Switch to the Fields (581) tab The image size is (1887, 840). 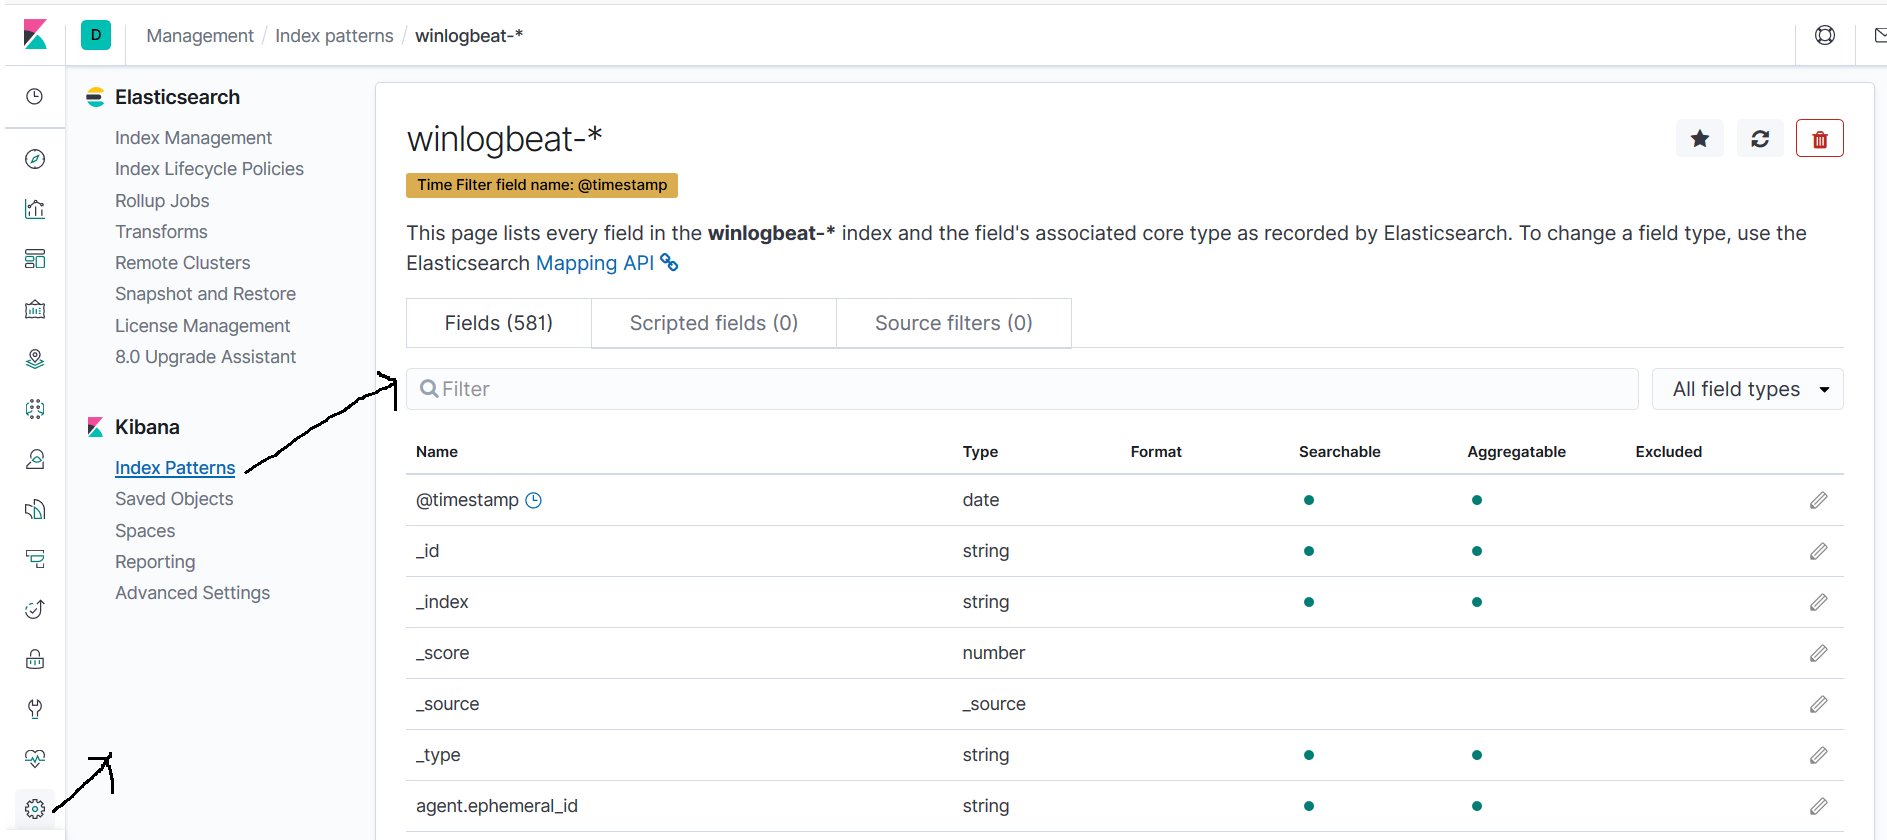499,323
